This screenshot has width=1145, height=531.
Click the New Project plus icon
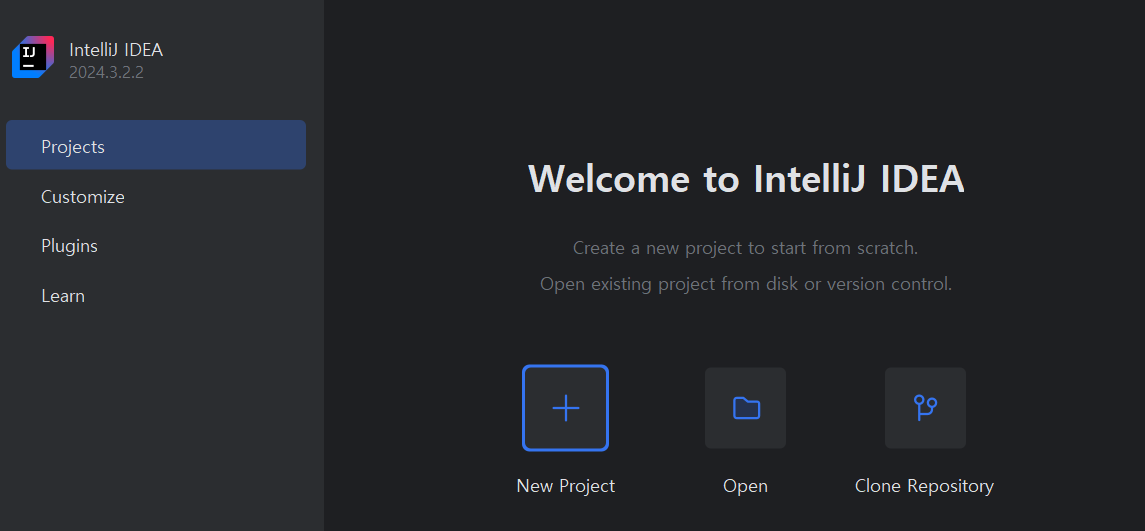click(565, 408)
